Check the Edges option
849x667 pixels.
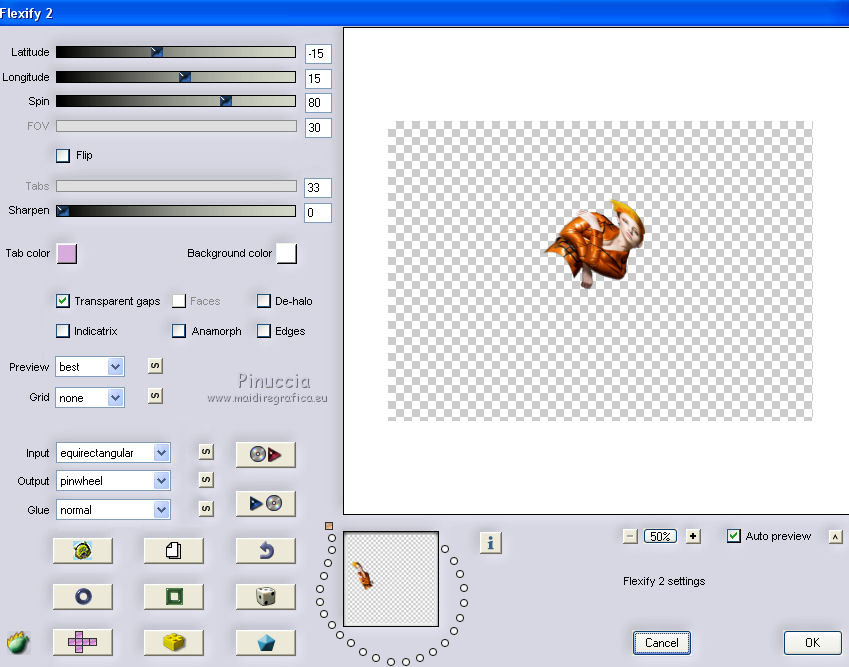pyautogui.click(x=264, y=331)
